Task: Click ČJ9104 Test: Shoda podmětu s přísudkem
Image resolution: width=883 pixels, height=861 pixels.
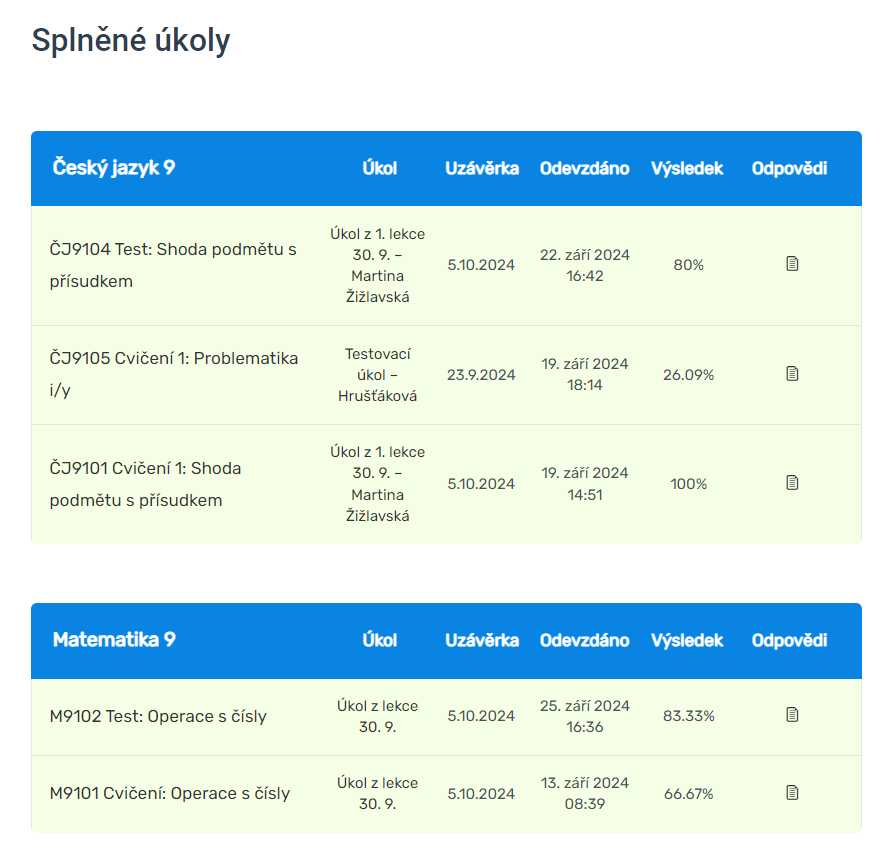Action: pos(173,265)
